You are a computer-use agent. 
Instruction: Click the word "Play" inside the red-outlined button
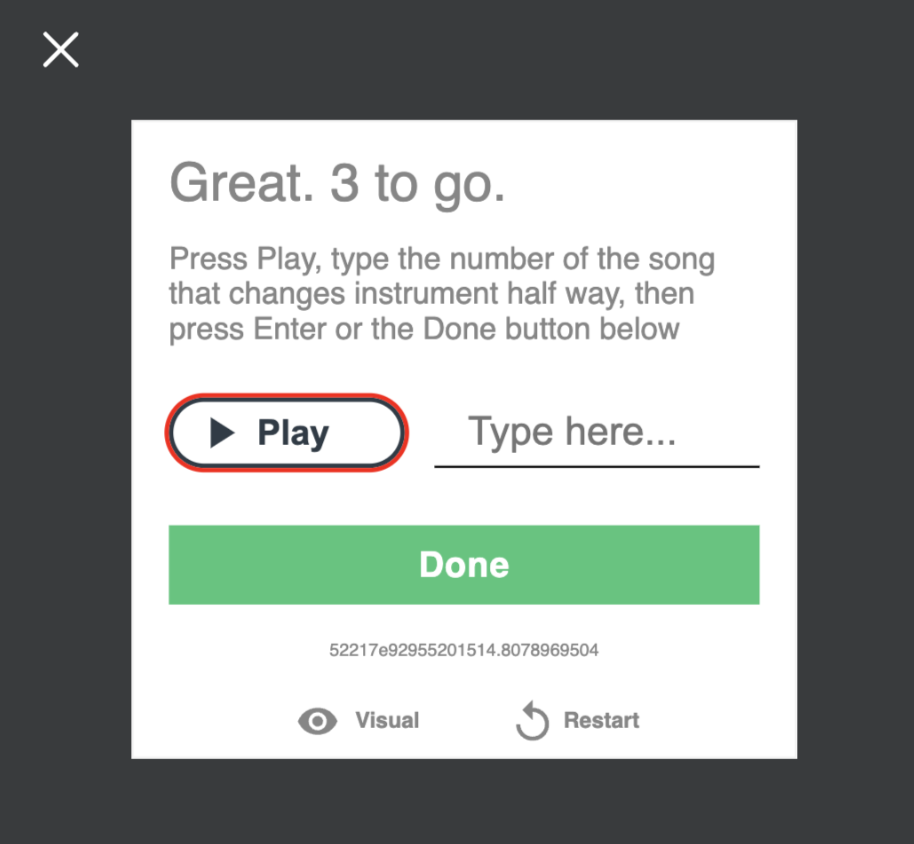(293, 434)
